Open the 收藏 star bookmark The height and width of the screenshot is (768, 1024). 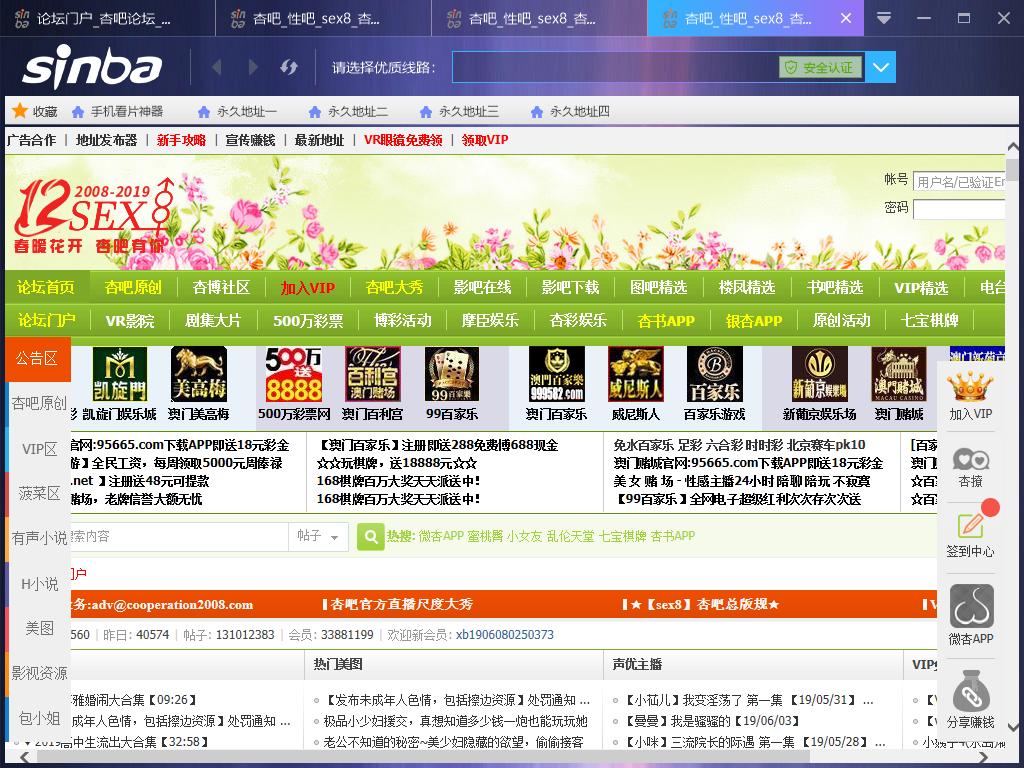[x=35, y=111]
